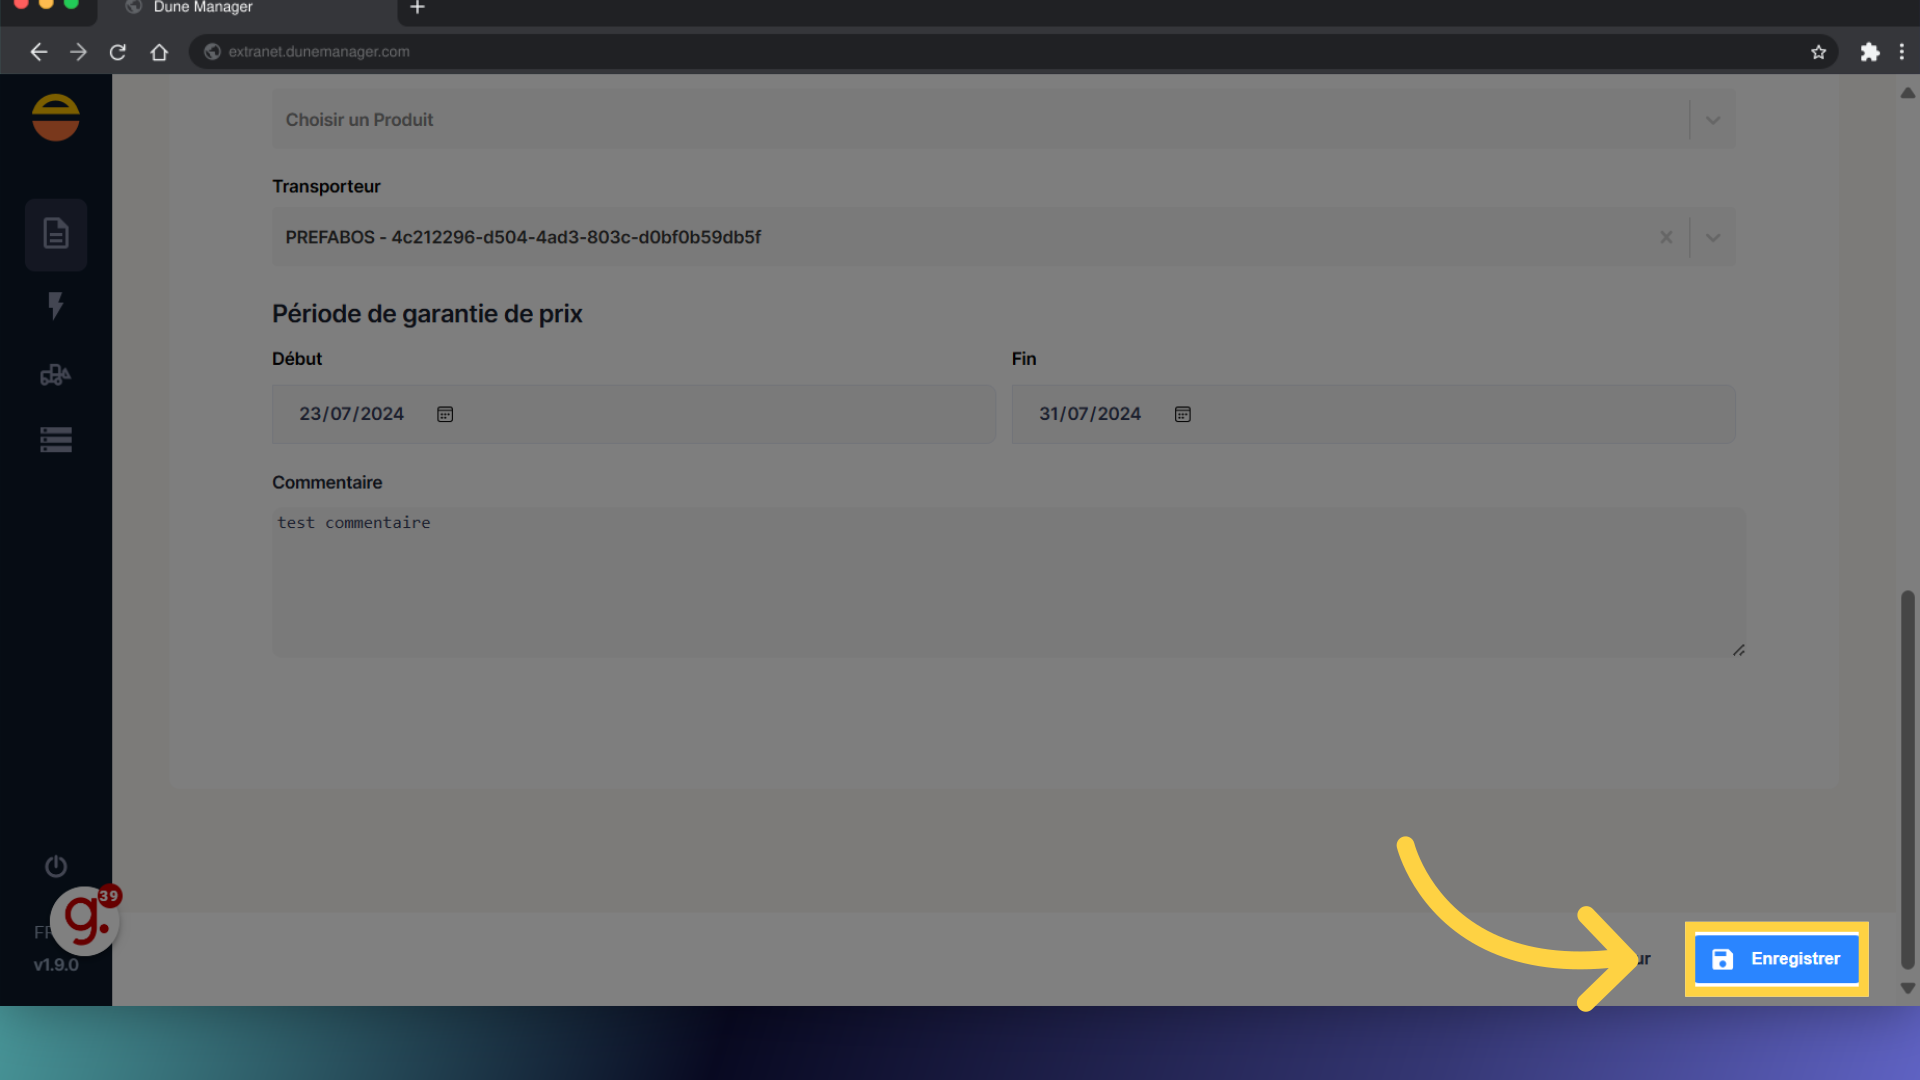Click the page vertical scrollbar thumb
Viewport: 1920px width, 1080px height.
click(x=1907, y=780)
